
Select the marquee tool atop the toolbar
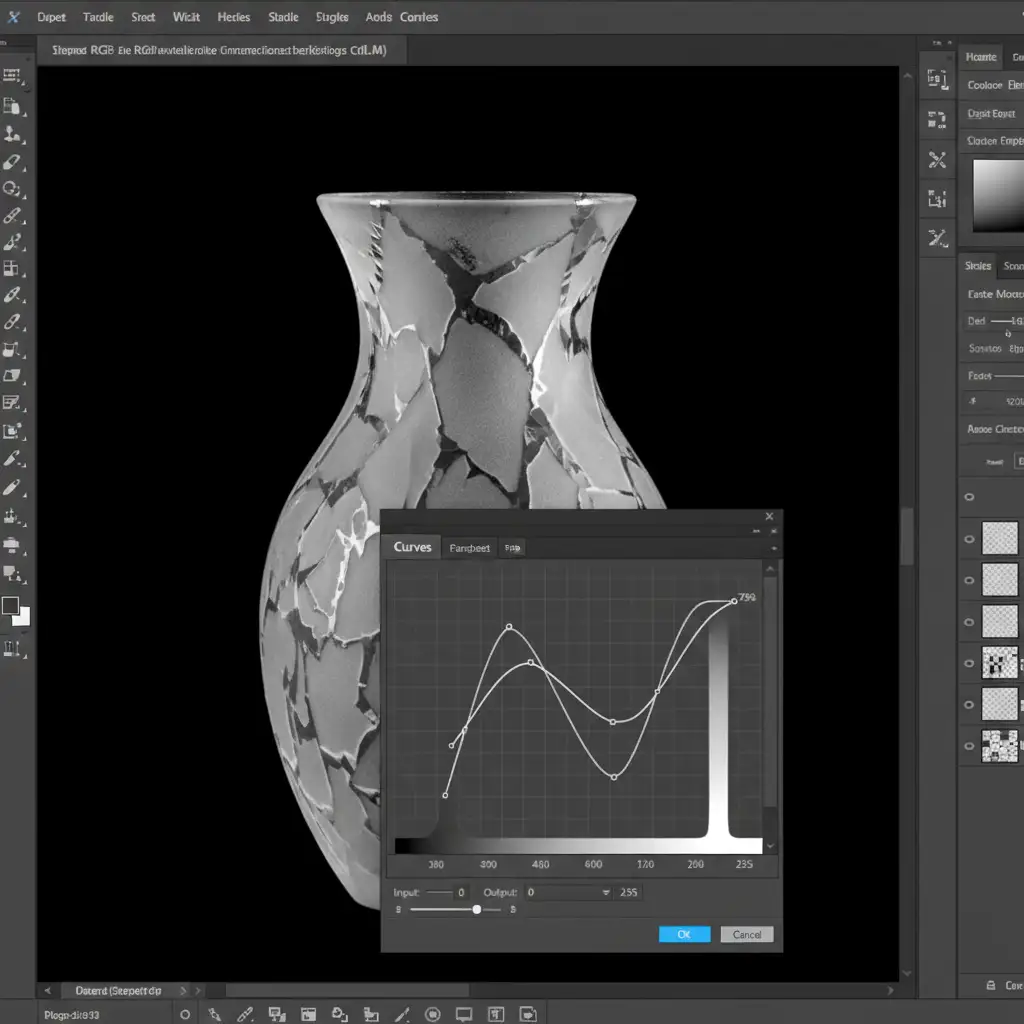pos(12,76)
